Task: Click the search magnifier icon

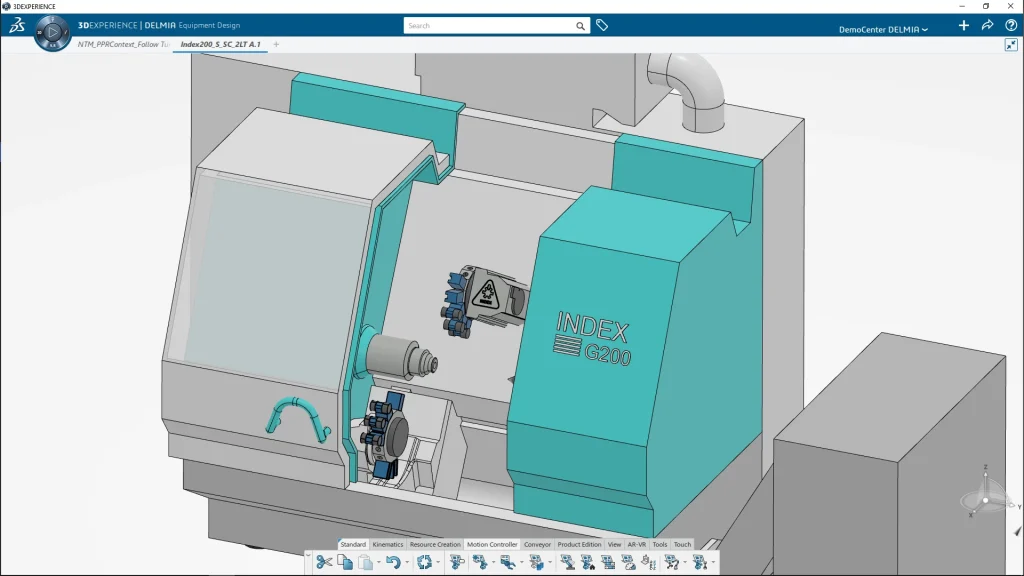Action: pyautogui.click(x=581, y=26)
